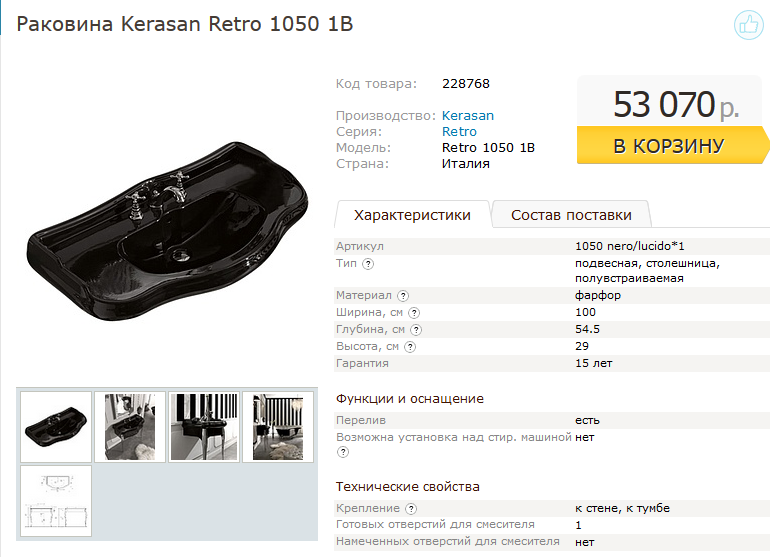Select the first black sink thumbnail
The width and height of the screenshot is (770, 557).
click(56, 426)
